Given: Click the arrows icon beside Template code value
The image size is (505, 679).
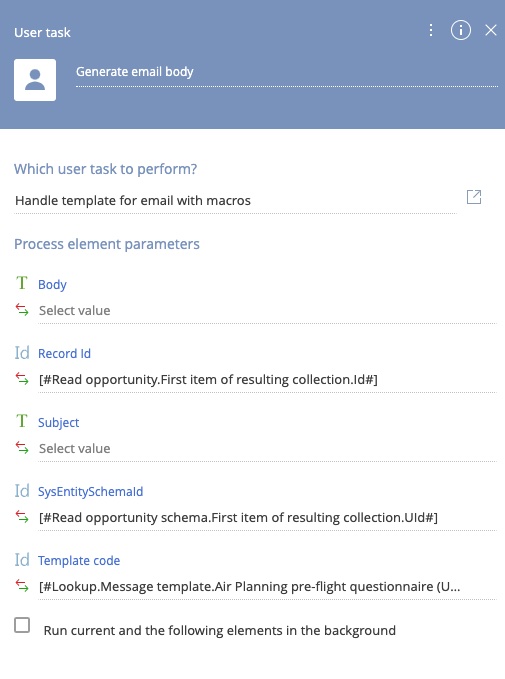Looking at the screenshot, I should [22, 586].
